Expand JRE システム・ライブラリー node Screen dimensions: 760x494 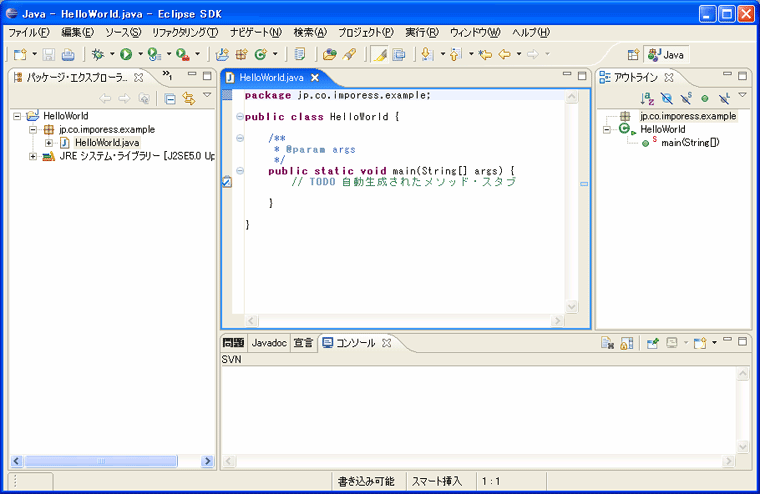tap(32, 157)
